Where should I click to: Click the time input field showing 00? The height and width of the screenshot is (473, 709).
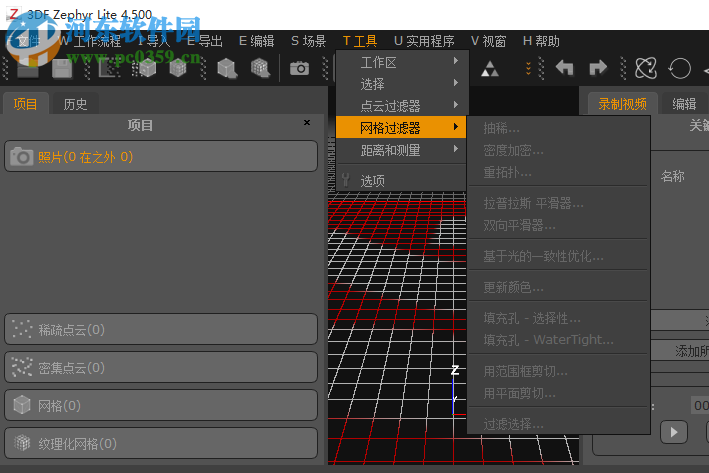700,405
